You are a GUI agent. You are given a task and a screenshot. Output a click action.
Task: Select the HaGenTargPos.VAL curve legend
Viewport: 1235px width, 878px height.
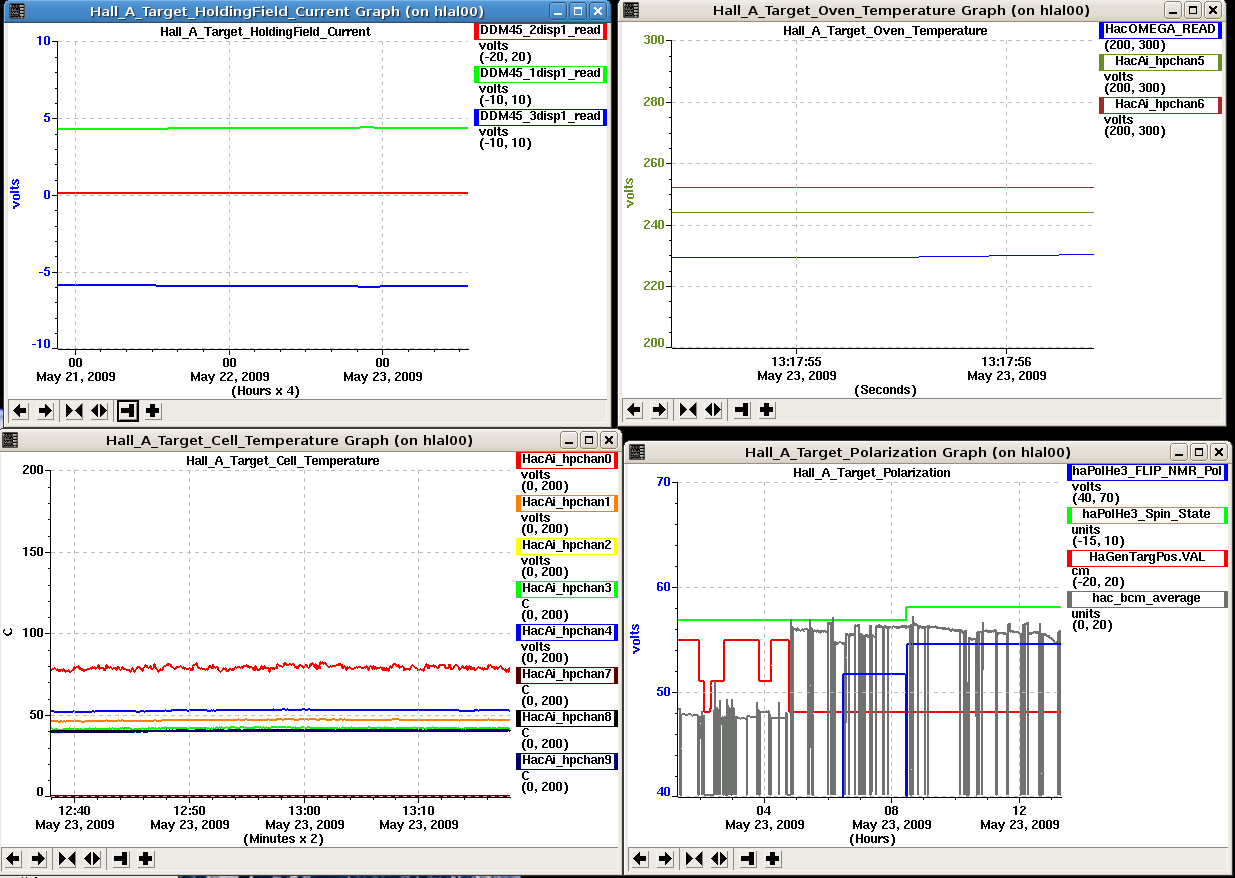(1147, 558)
